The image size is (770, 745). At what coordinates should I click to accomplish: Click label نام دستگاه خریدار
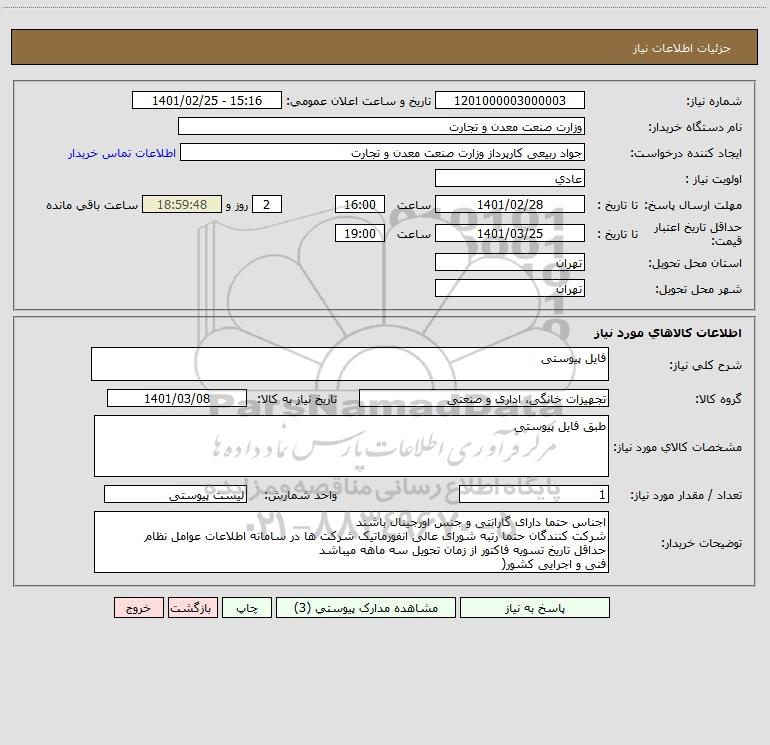[695, 127]
